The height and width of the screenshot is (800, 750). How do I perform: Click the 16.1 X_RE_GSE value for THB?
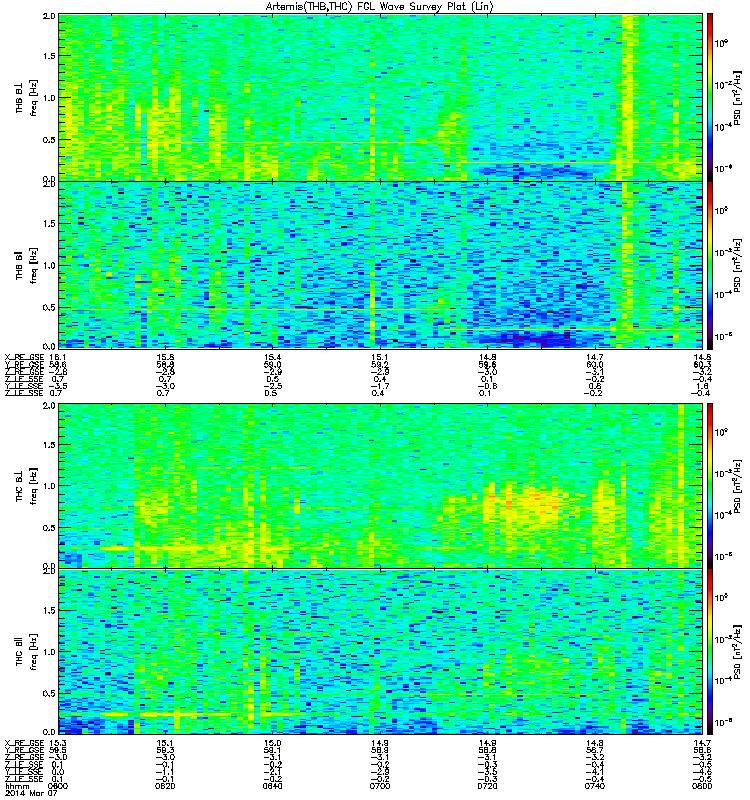59,357
